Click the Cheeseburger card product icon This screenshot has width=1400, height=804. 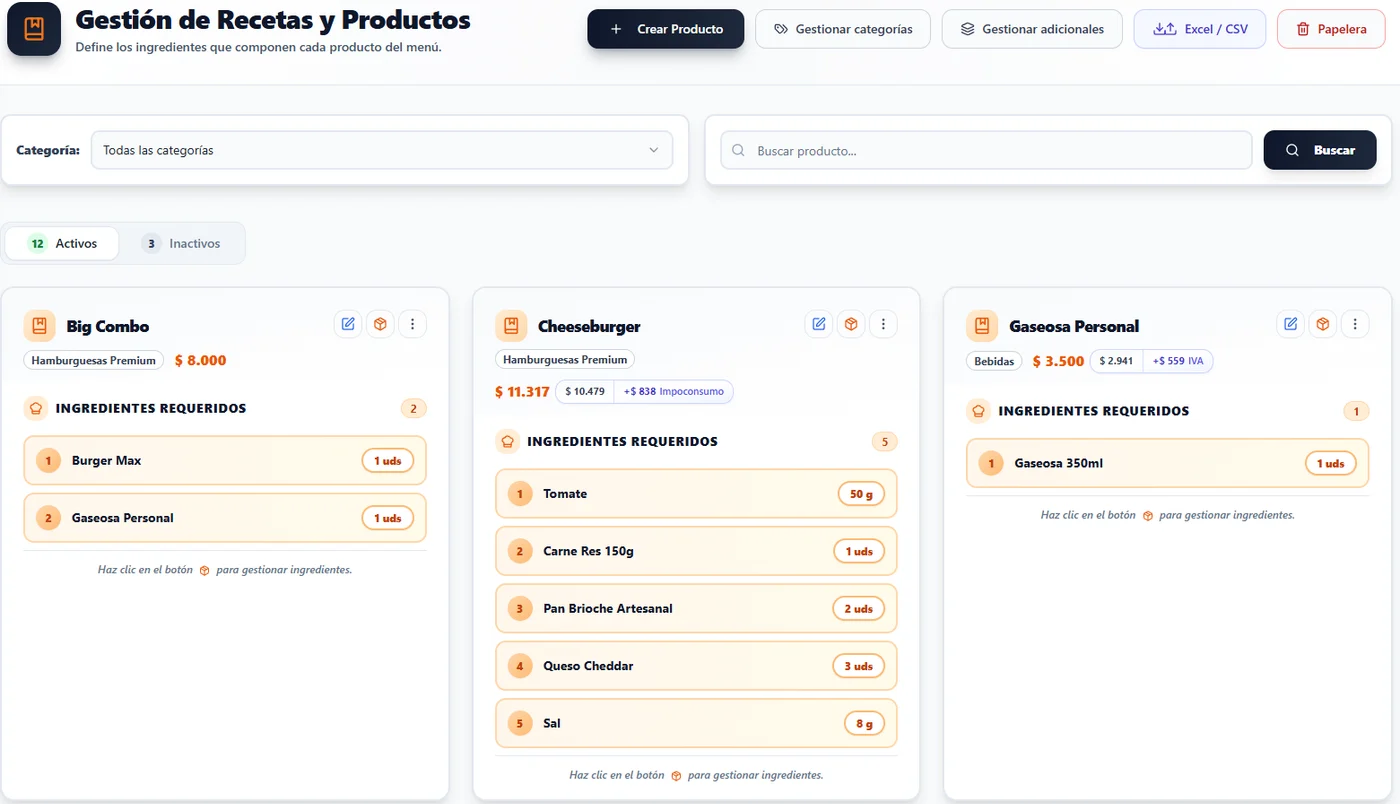[511, 326]
